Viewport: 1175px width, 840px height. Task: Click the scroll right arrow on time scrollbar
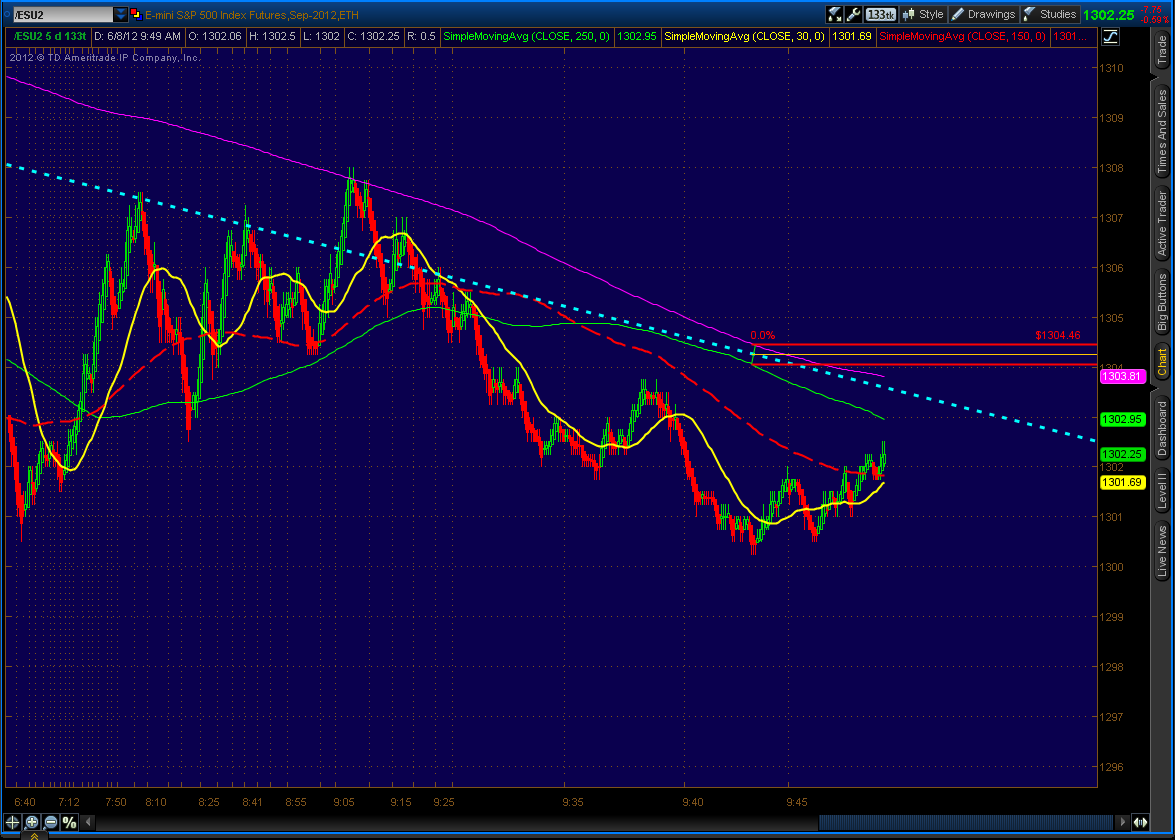[x=1123, y=822]
